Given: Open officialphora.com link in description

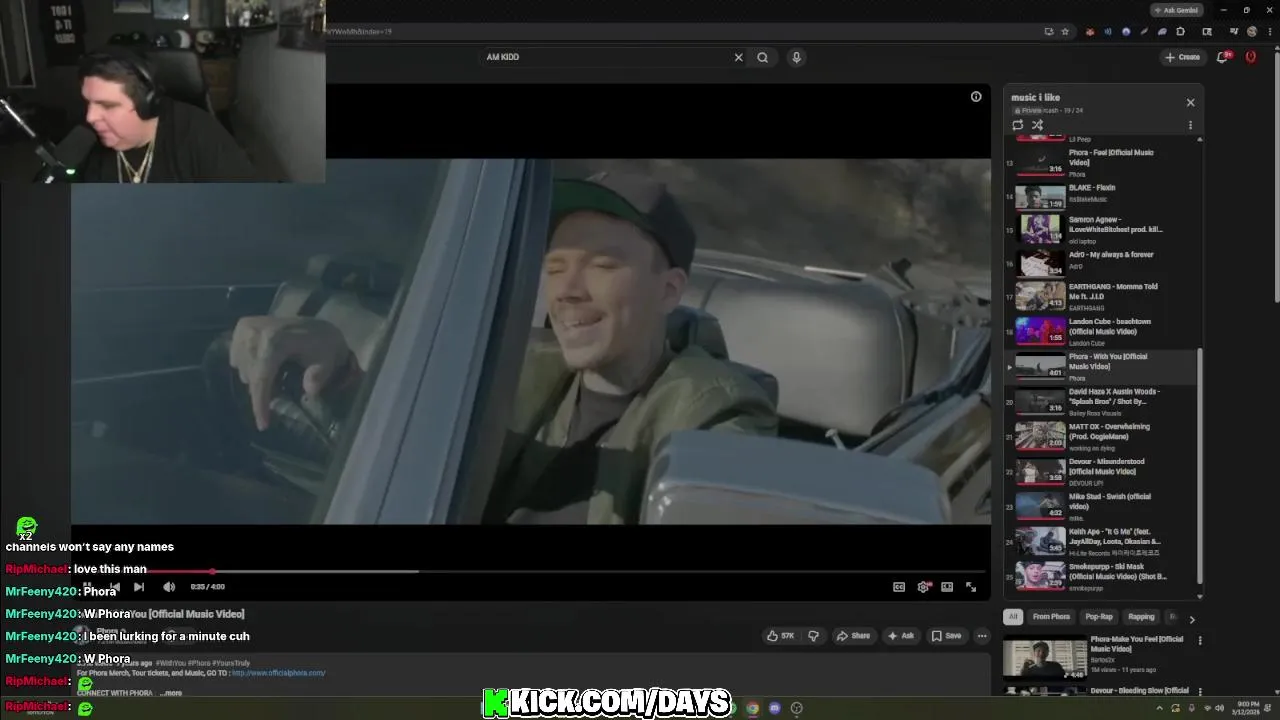Looking at the screenshot, I should click(x=278, y=673).
